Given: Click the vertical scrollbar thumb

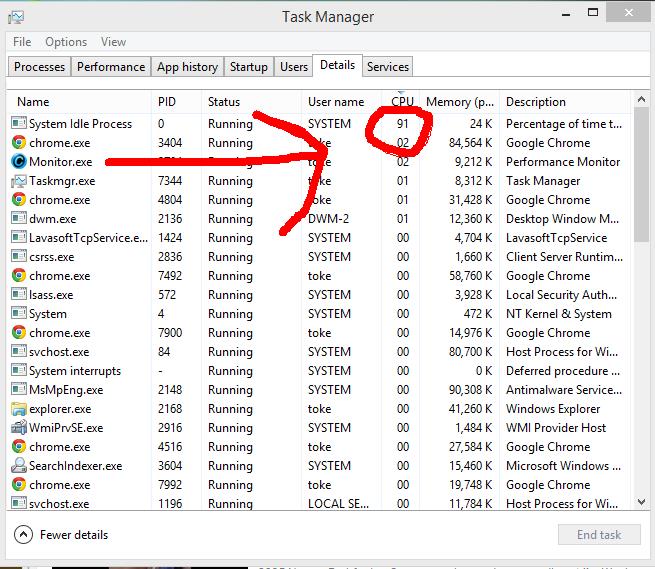Looking at the screenshot, I should tap(641, 175).
